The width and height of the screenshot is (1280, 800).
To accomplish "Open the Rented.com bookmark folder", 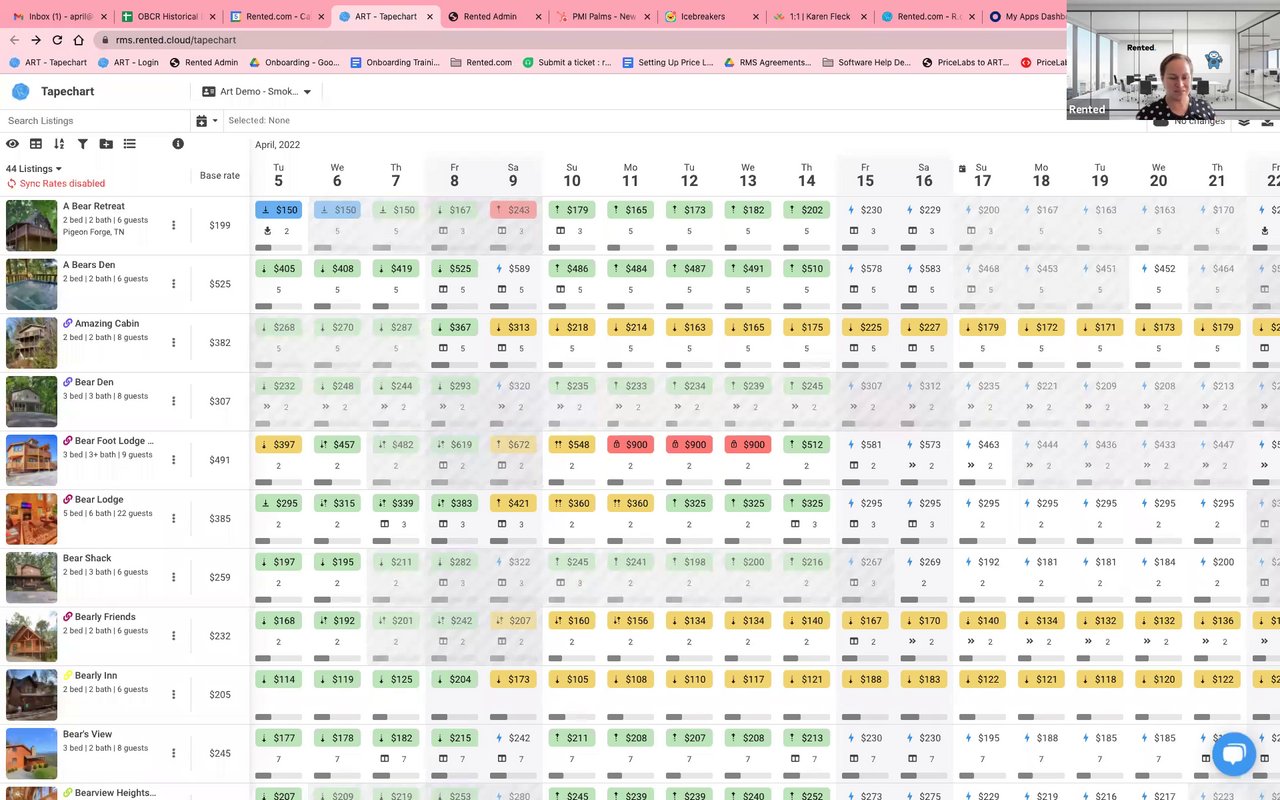I will 481,62.
